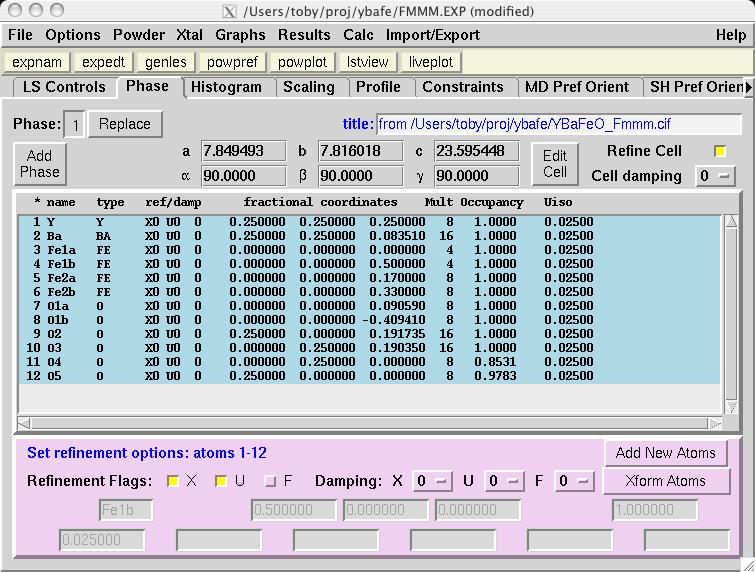Open the F damping dropdown
Viewport: 755px width, 572px height.
coord(574,481)
